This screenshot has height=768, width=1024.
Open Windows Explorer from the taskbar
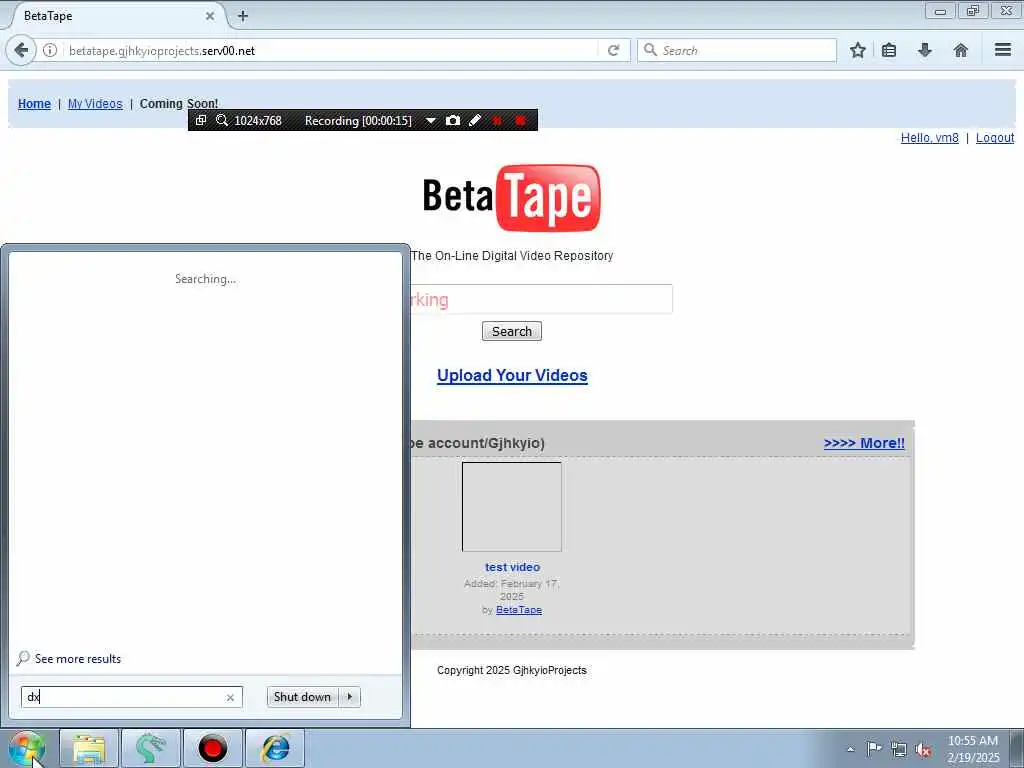89,748
